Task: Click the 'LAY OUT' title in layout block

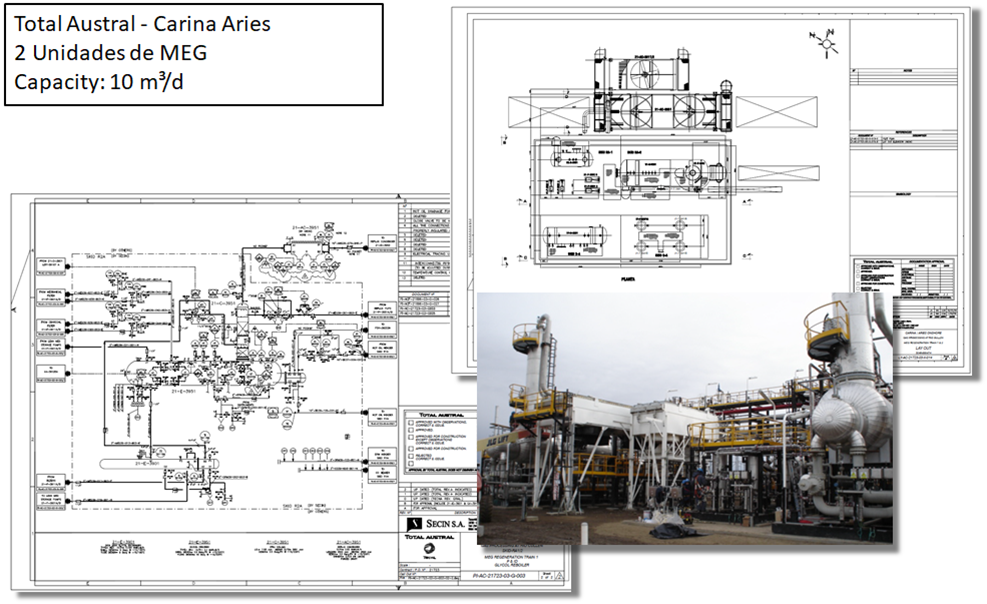Action: pos(924,347)
